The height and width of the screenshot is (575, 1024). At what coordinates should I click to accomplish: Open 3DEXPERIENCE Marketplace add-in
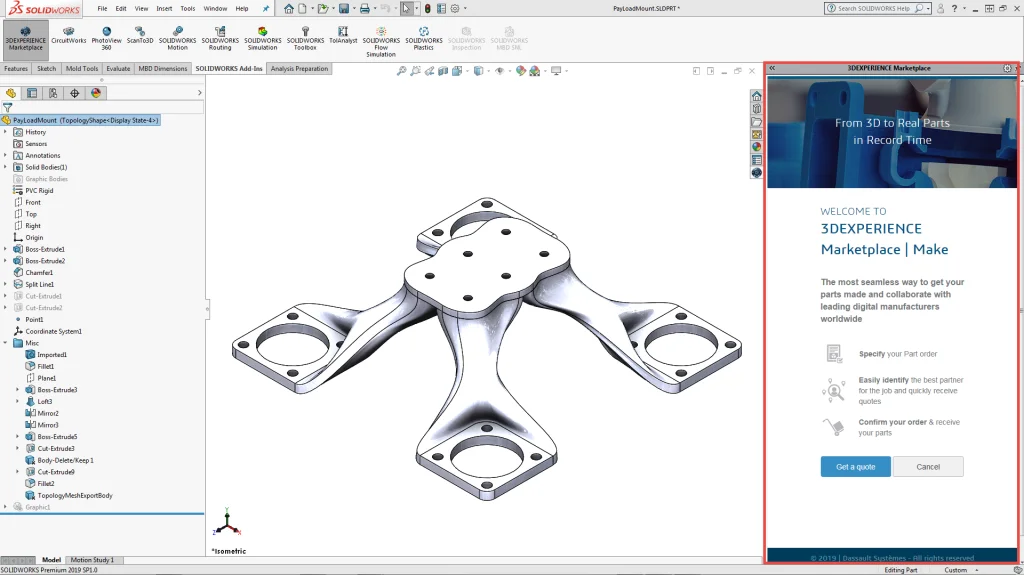pos(25,39)
